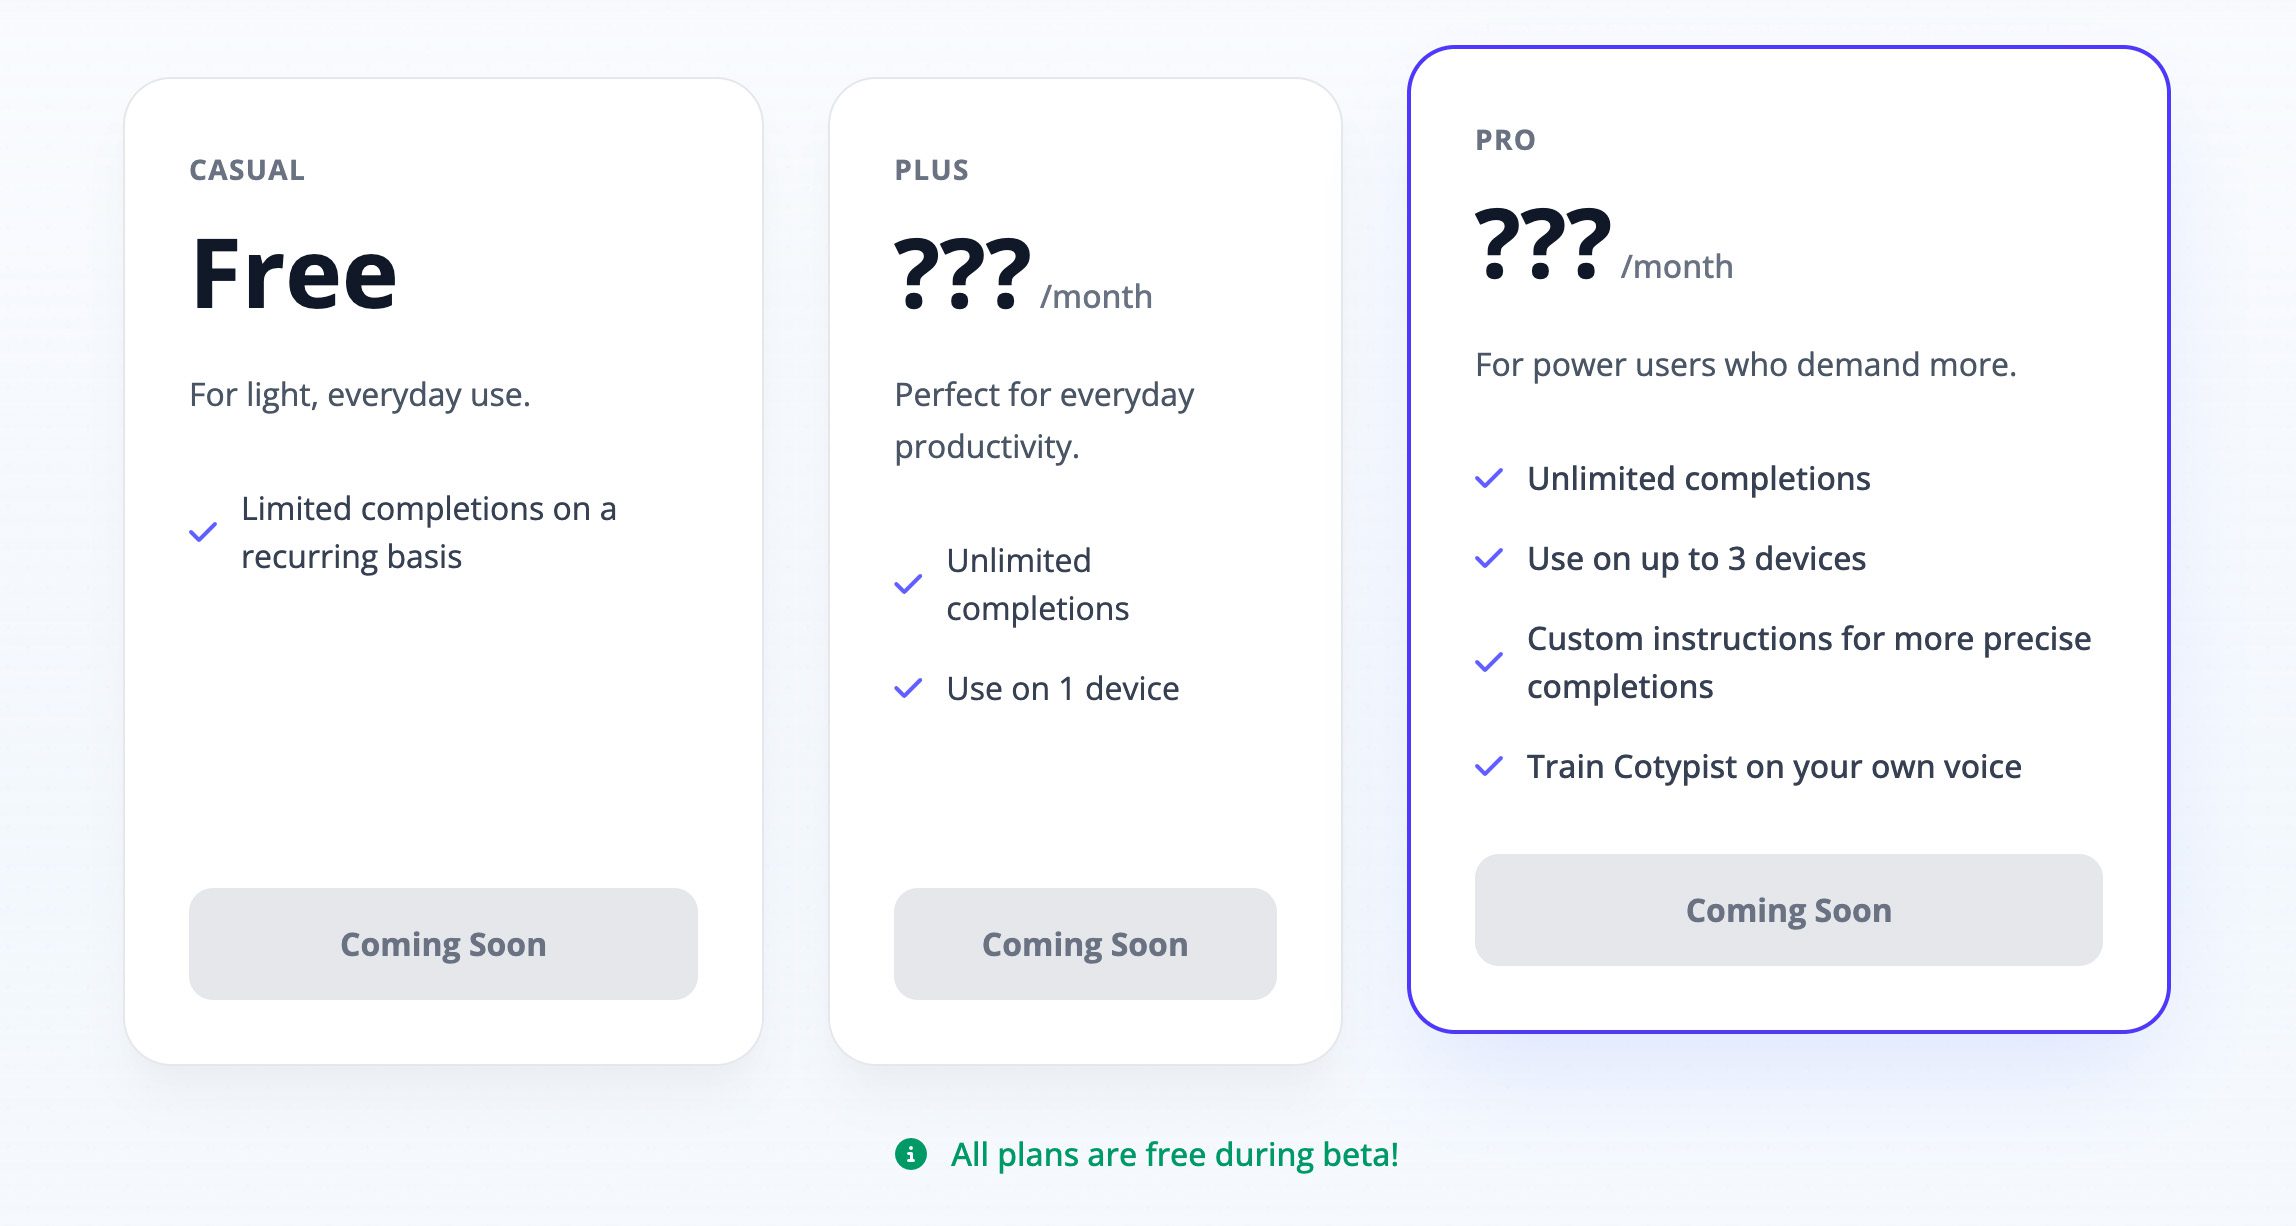This screenshot has width=2296, height=1226.
Task: Click the checkmark beside "Limited completions on a recurring basis"
Action: click(203, 532)
